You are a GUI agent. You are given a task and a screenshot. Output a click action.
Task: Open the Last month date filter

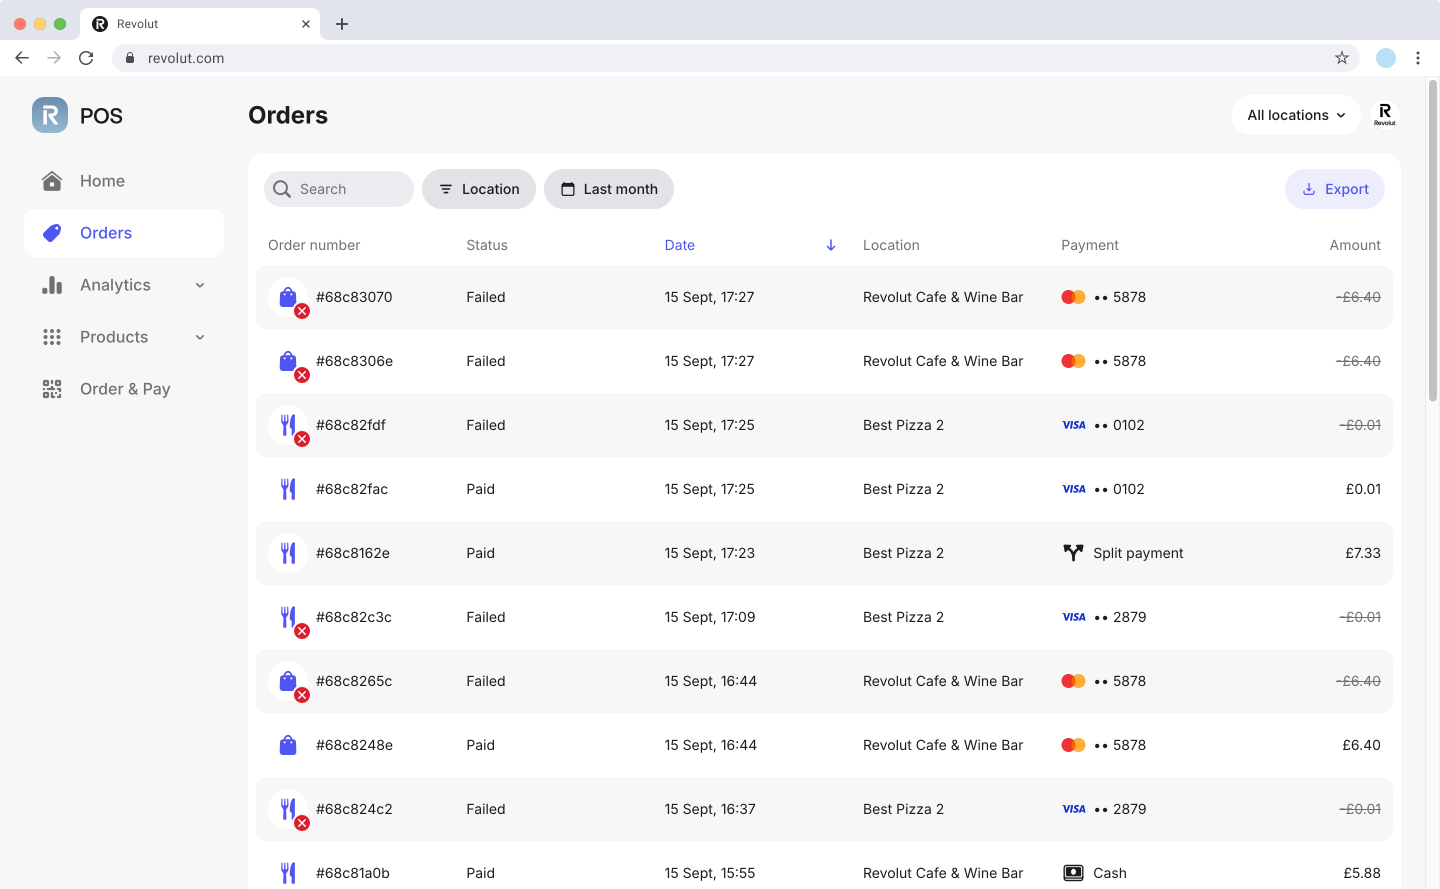pos(608,189)
